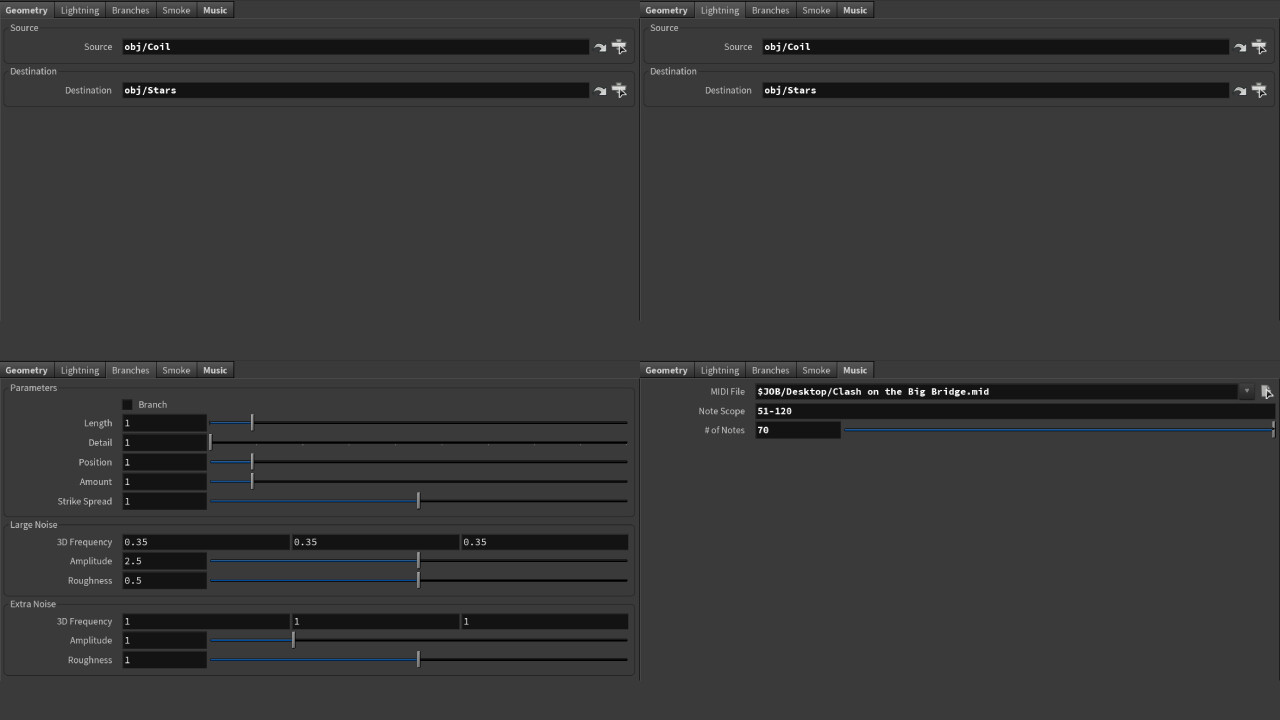Click the Large Noise Roughness slider handle
Image resolution: width=1280 pixels, height=720 pixels.
[418, 581]
